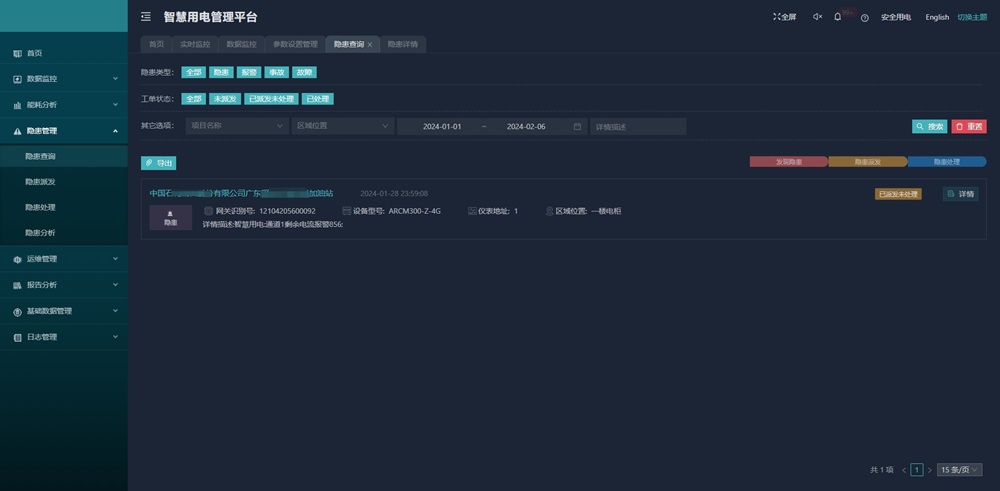The width and height of the screenshot is (1000, 491).
Task: Open the 15 条/页 page size dropdown
Action: click(x=960, y=469)
